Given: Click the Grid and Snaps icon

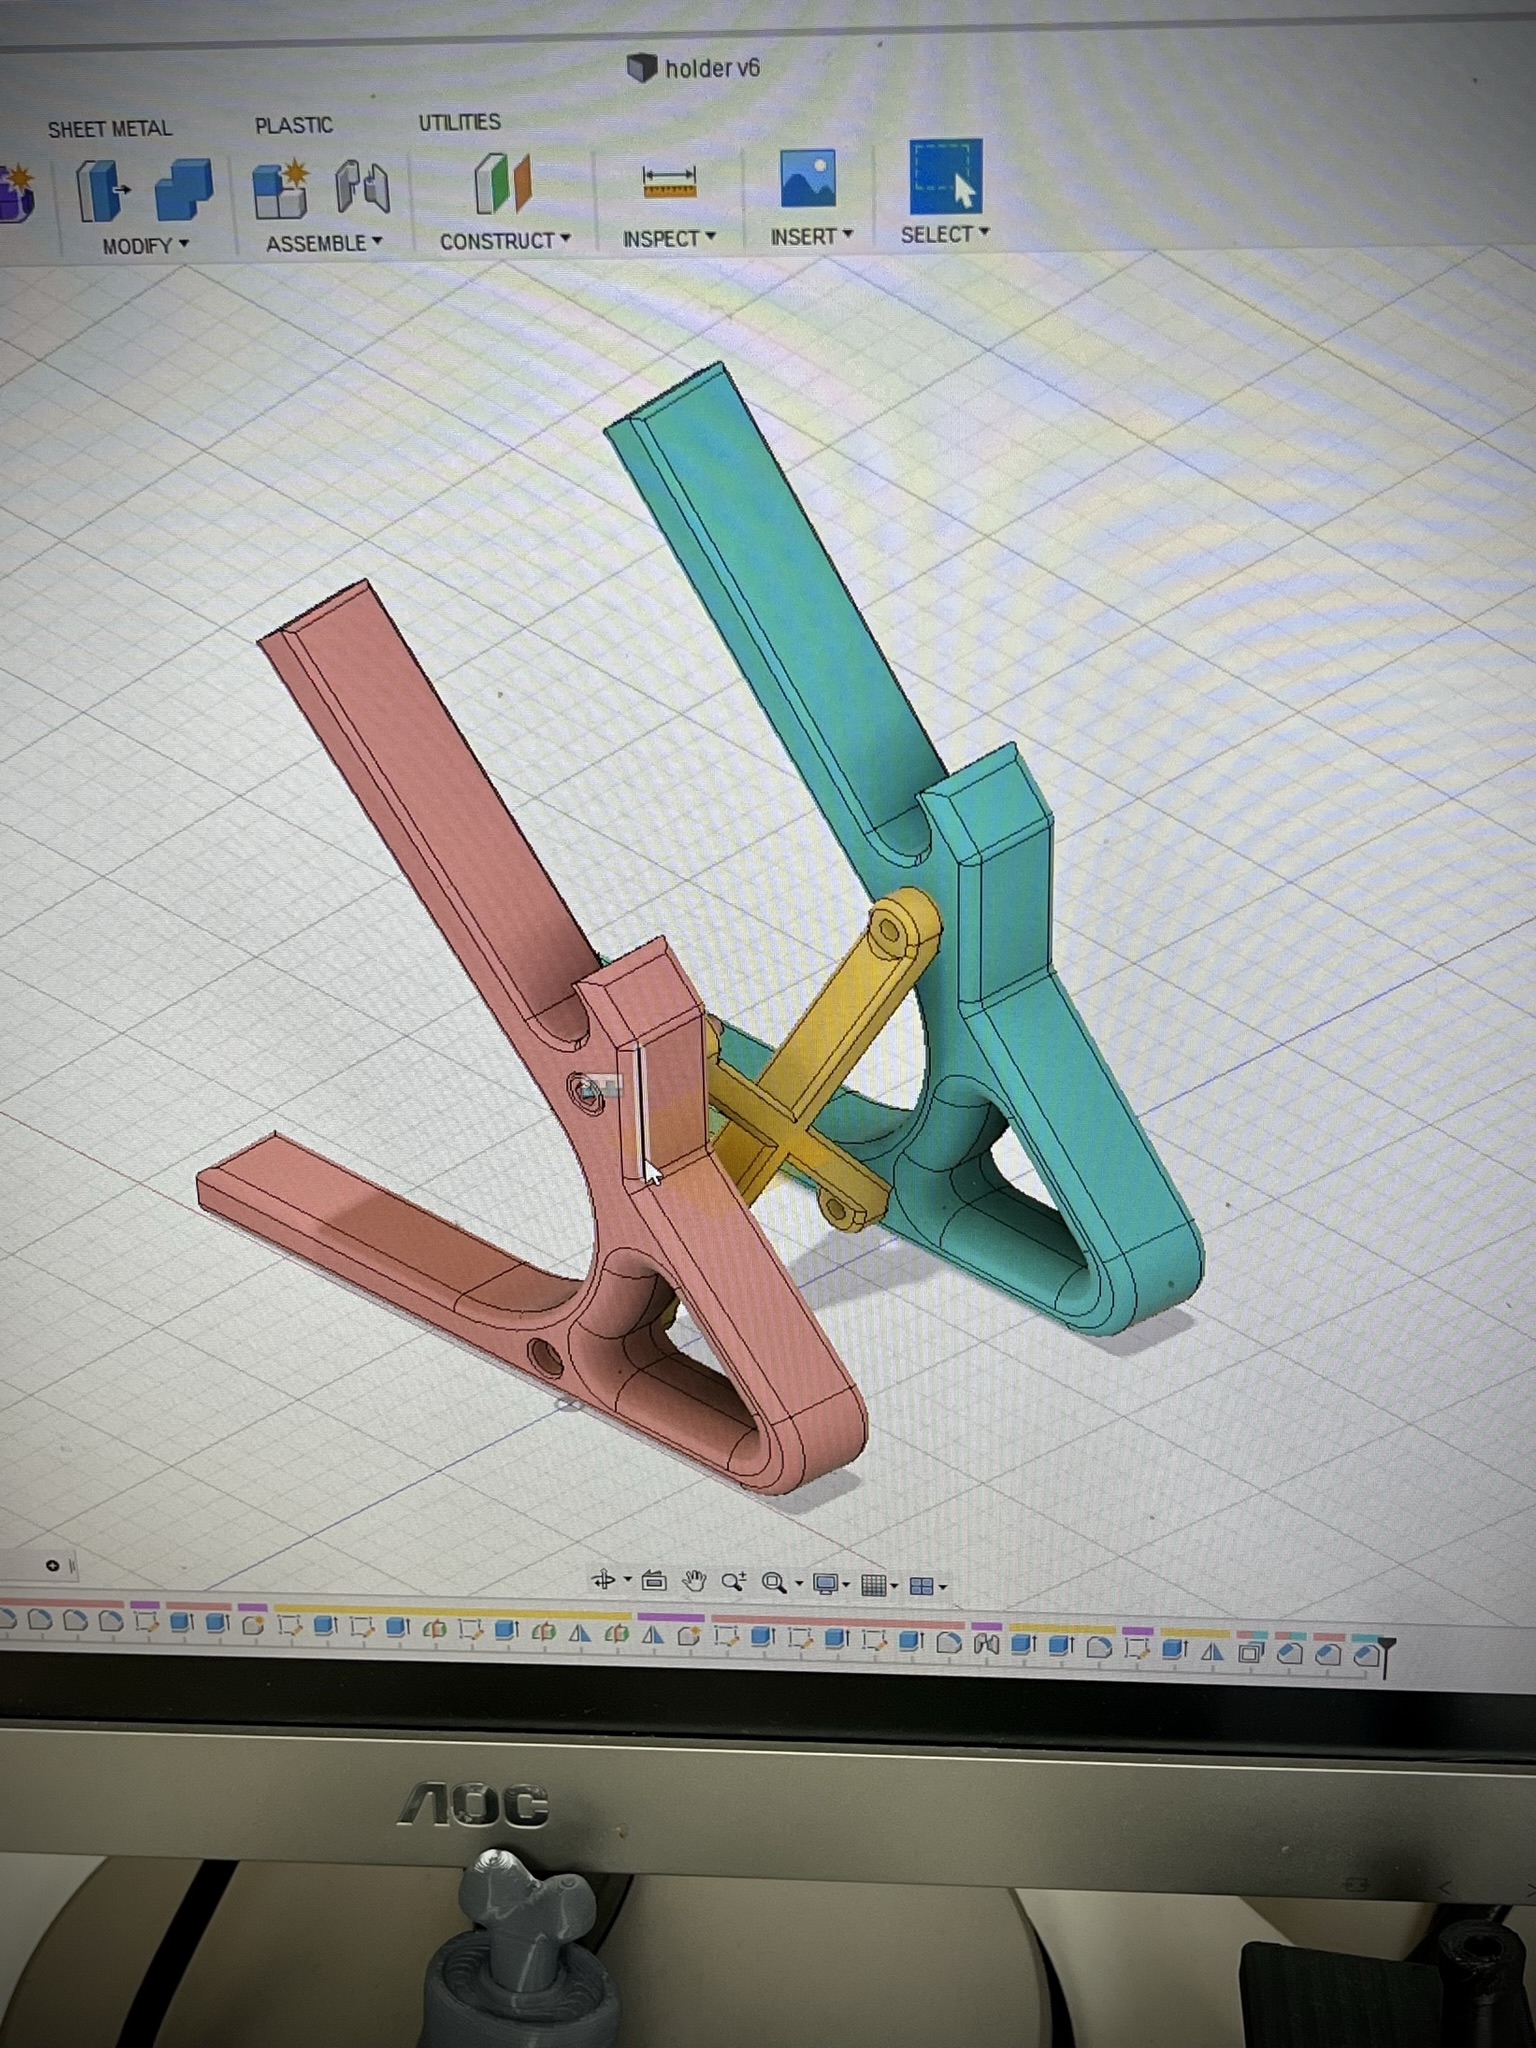Looking at the screenshot, I should [873, 1585].
